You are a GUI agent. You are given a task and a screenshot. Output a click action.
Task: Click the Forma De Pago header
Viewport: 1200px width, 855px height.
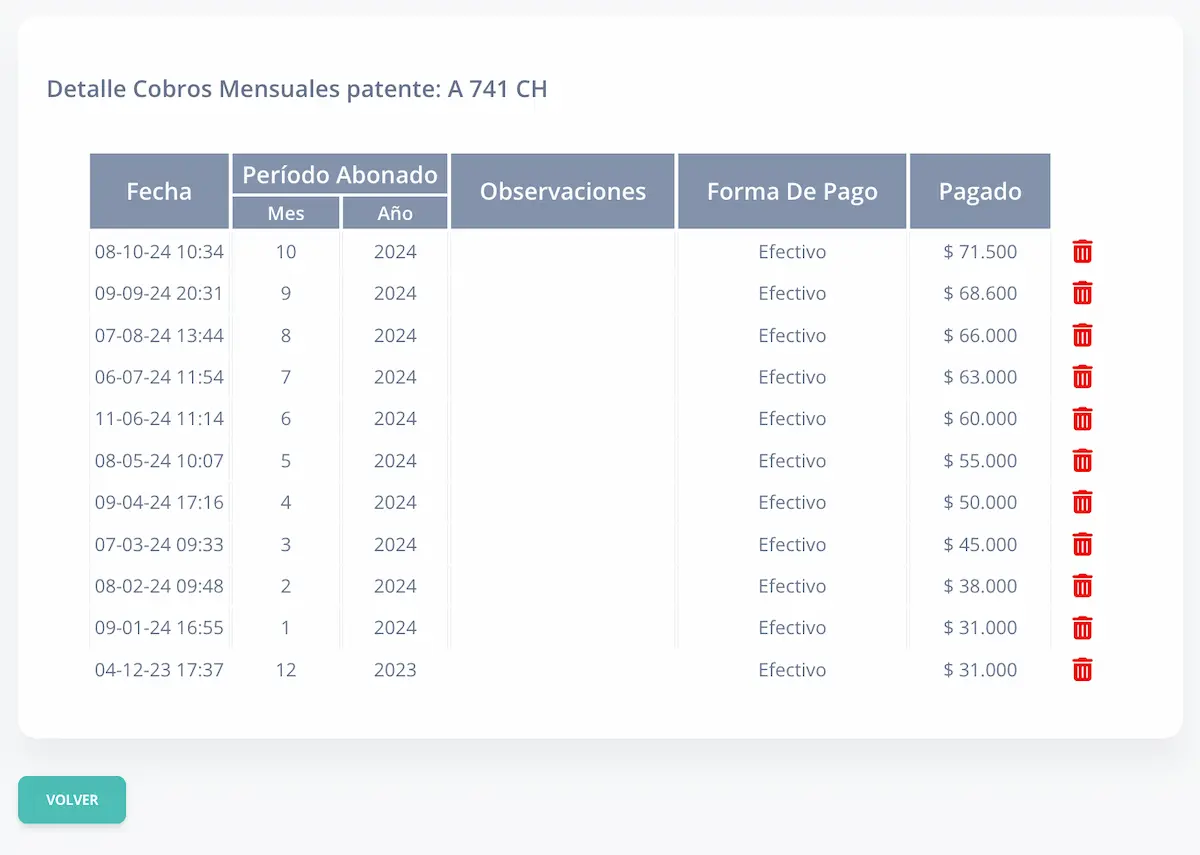[791, 190]
